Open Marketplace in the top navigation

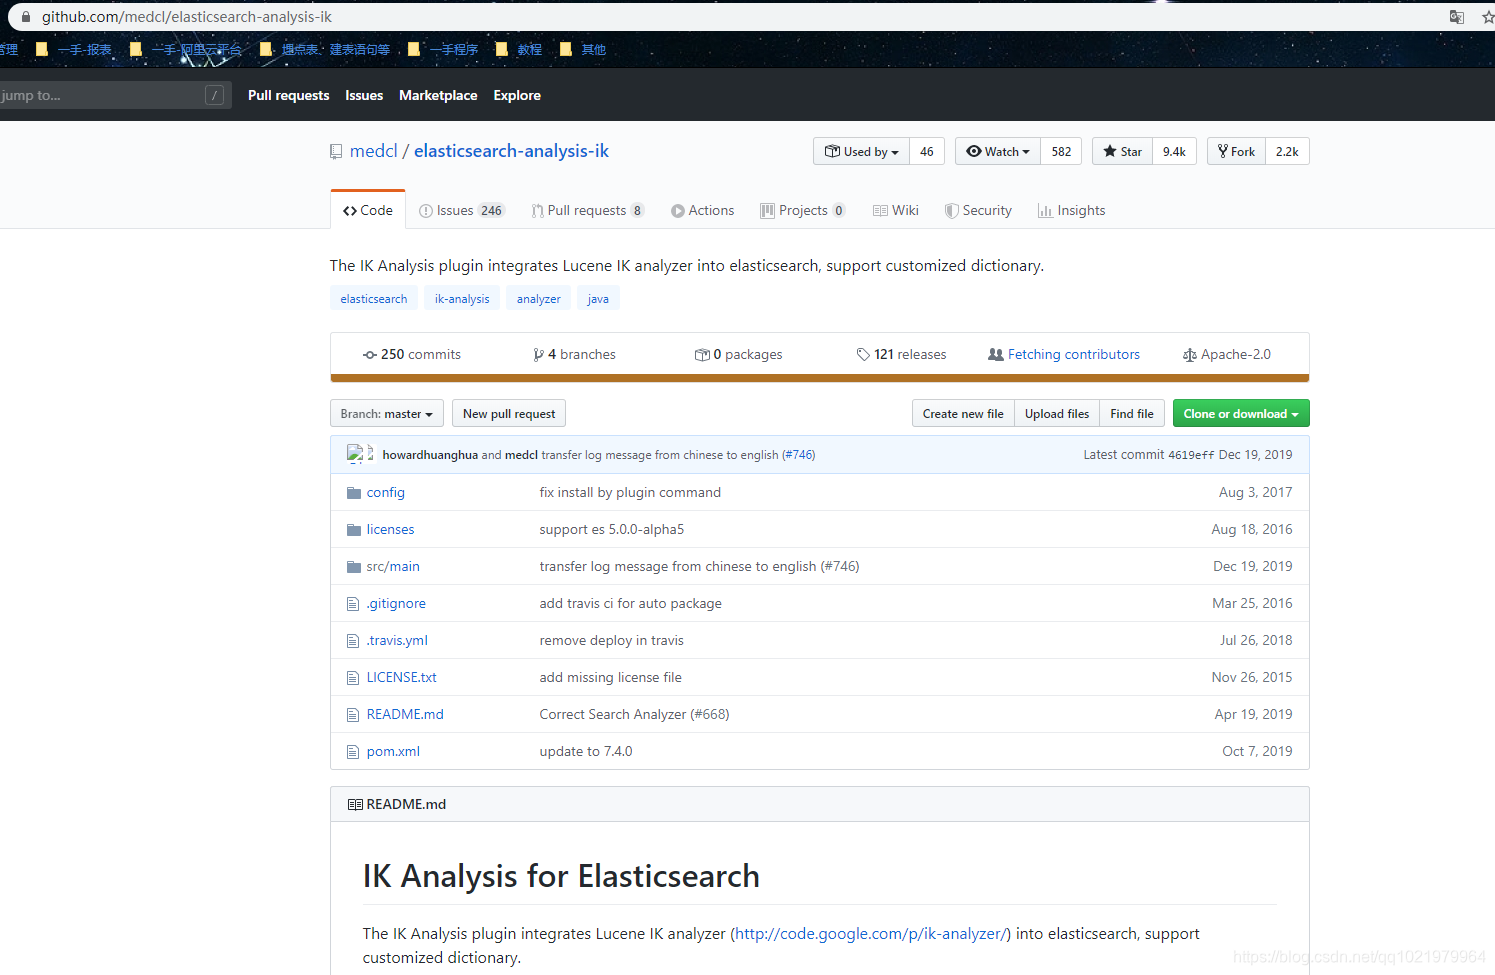coord(438,95)
